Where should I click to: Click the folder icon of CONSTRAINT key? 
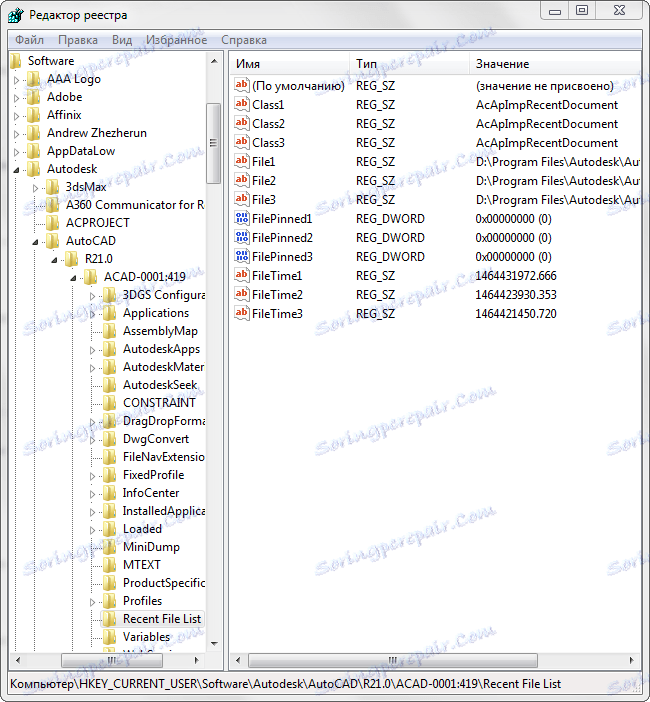click(x=110, y=402)
